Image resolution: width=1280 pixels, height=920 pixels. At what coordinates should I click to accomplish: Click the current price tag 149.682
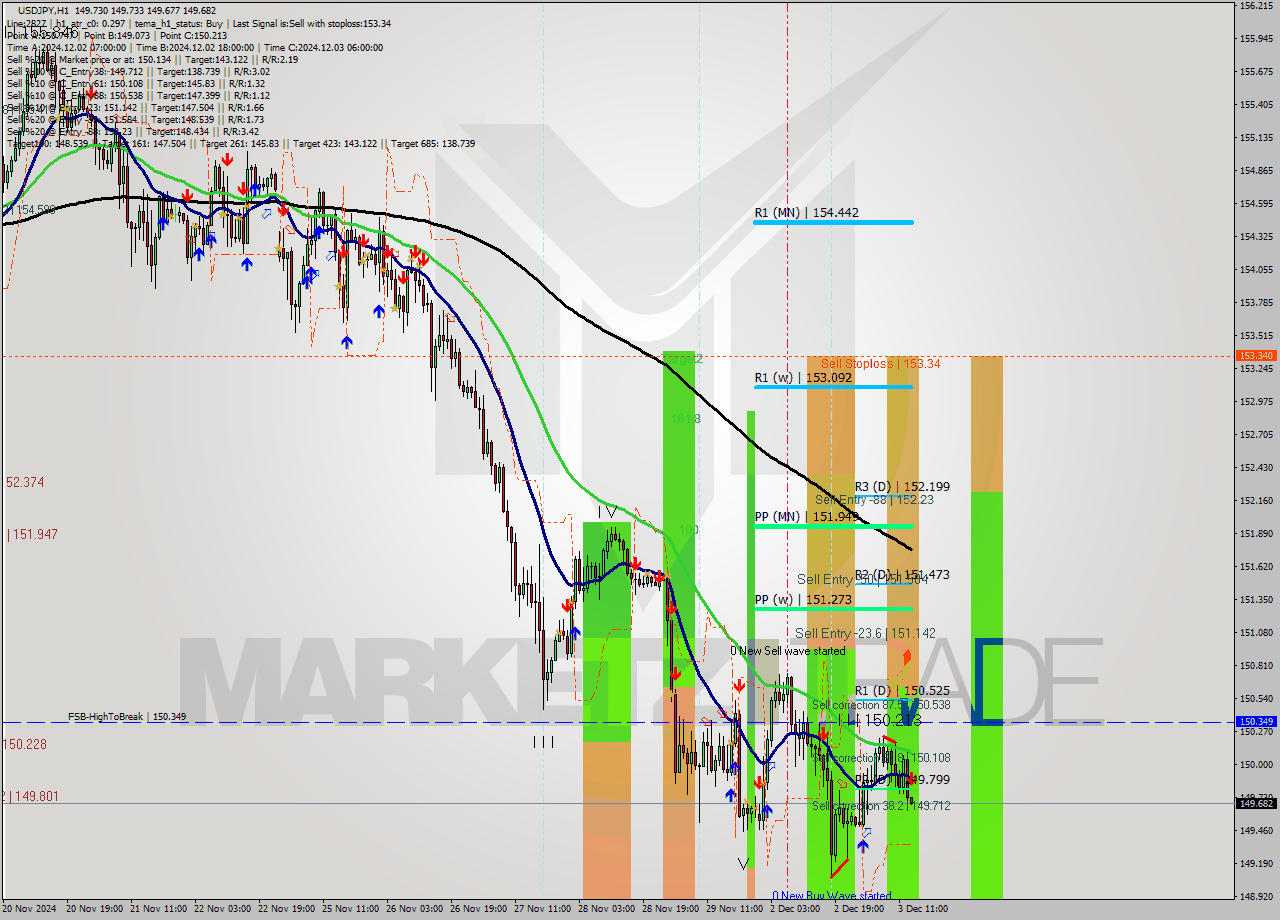click(x=1256, y=803)
